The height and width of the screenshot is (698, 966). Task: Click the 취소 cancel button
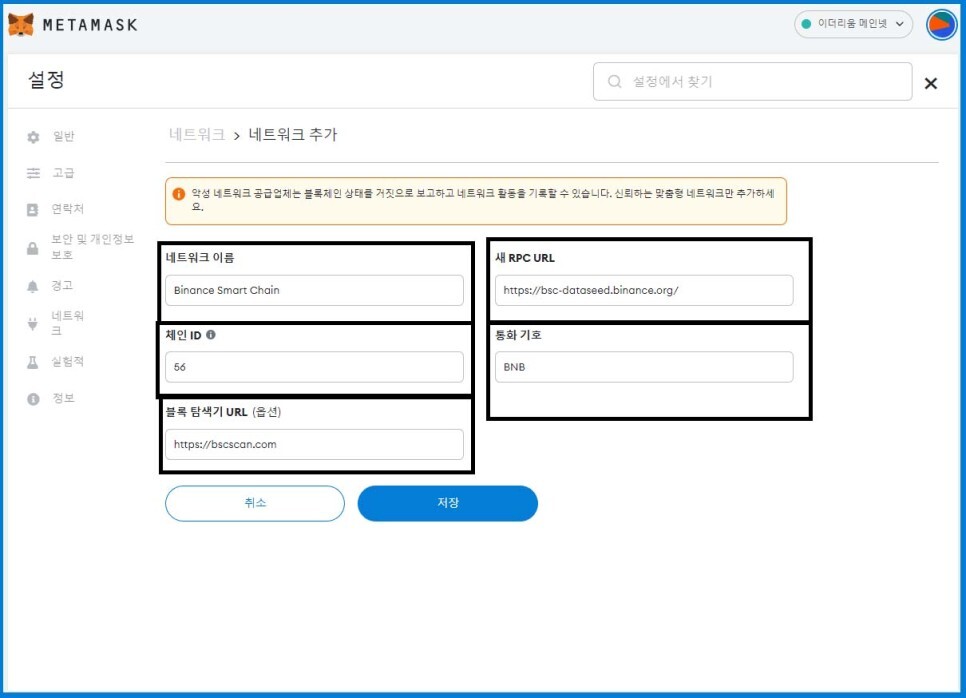tap(255, 503)
